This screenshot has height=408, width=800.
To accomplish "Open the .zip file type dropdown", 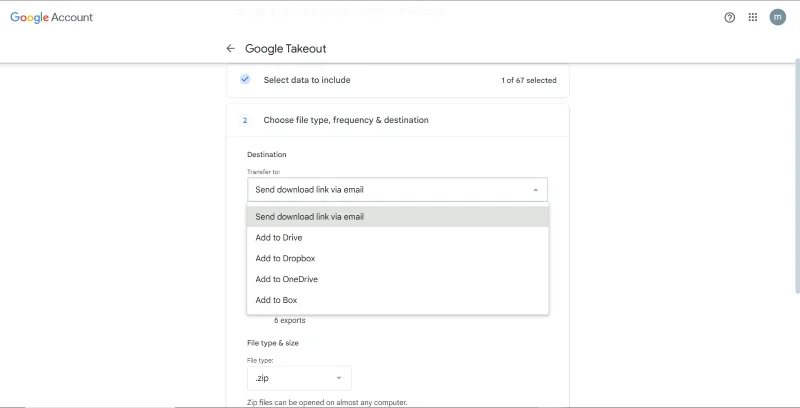I will pos(299,378).
